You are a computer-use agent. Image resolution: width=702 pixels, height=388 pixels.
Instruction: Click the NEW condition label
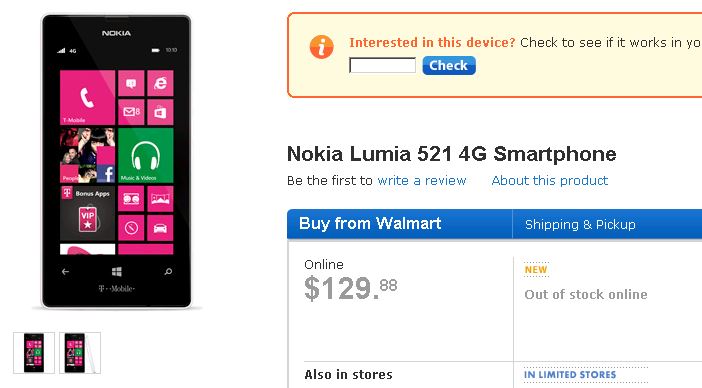coord(536,269)
